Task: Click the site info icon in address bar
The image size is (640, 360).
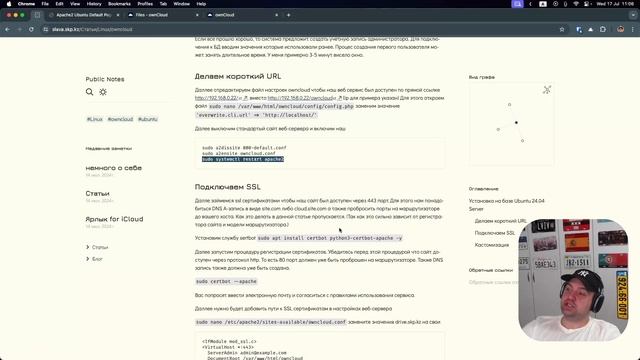Action: click(46, 29)
